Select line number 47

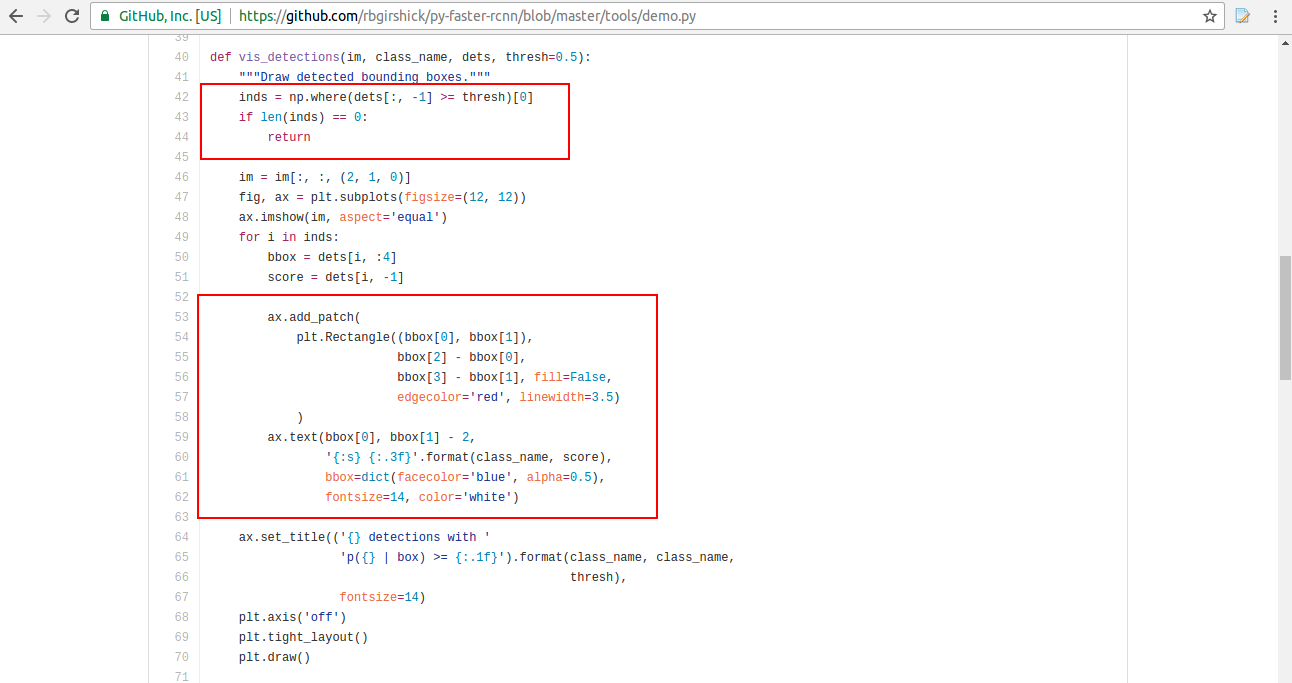coord(181,197)
